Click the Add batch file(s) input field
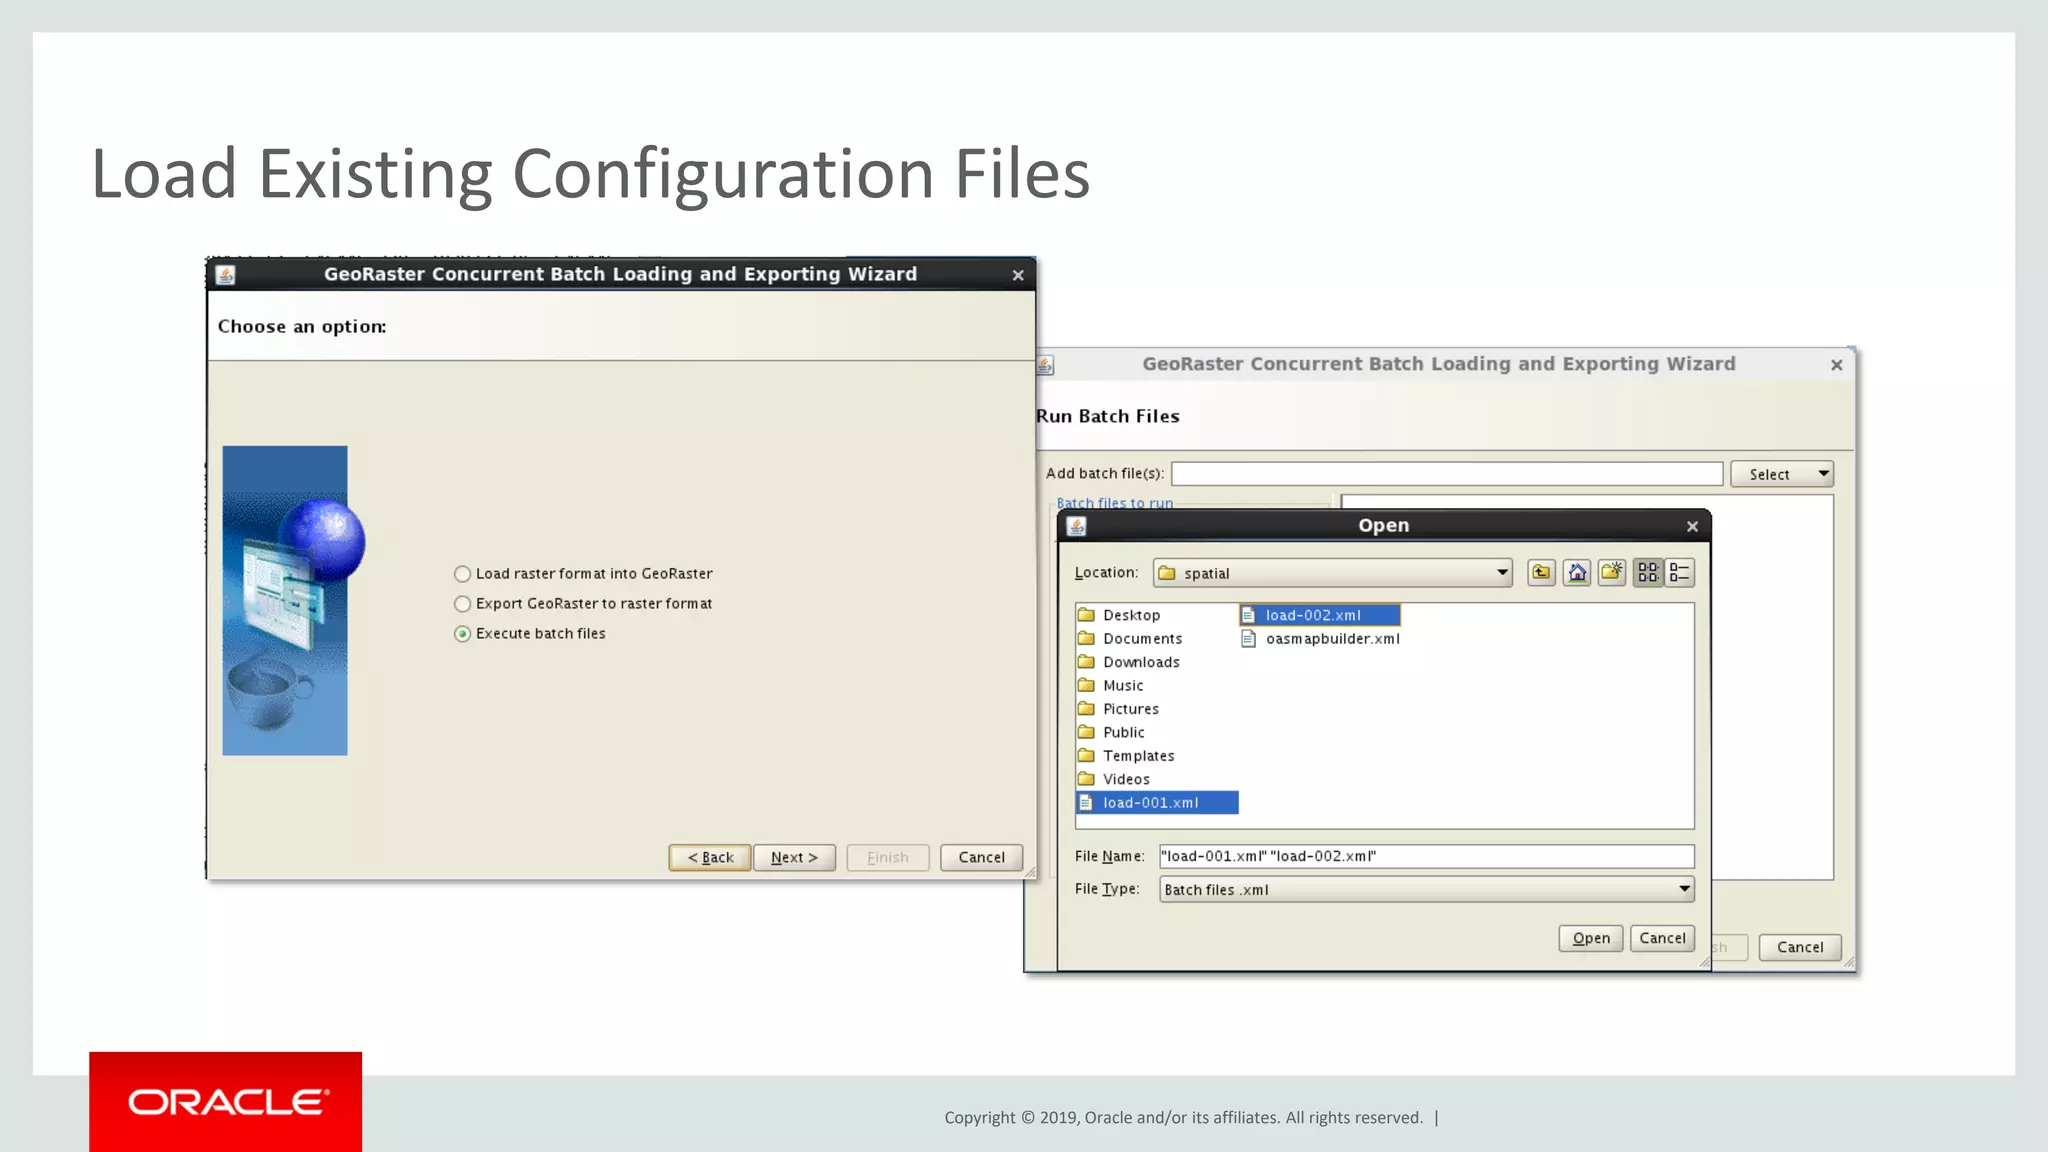Viewport: 2048px width, 1152px height. tap(1447, 474)
